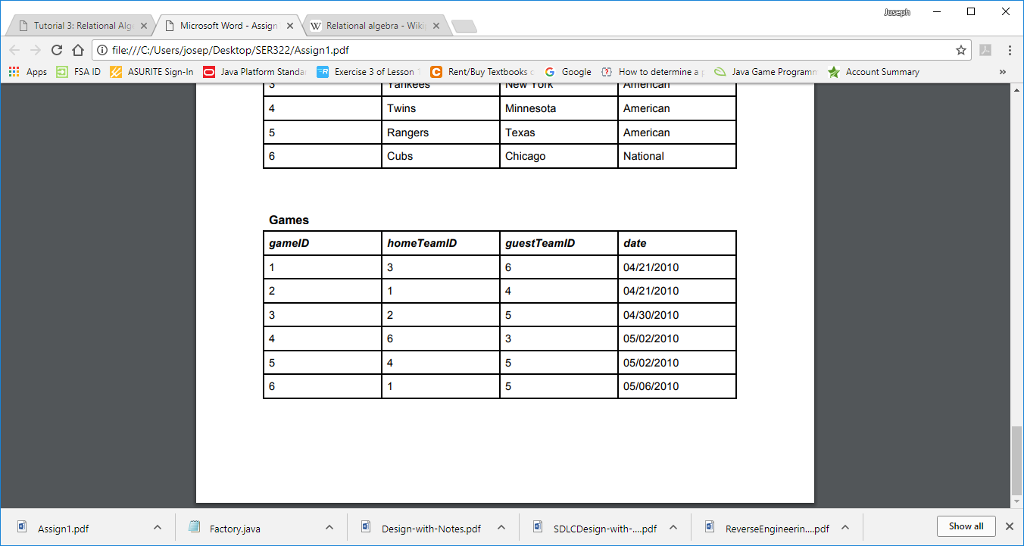
Task: Click Show all downloads button
Action: 966,526
